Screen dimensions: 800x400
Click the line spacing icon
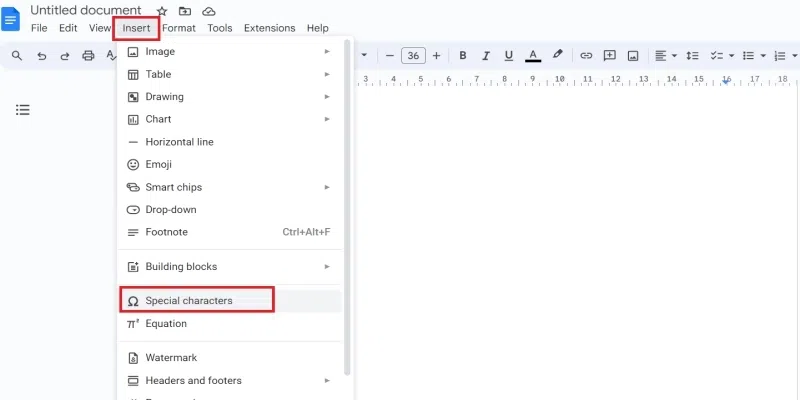coord(692,56)
